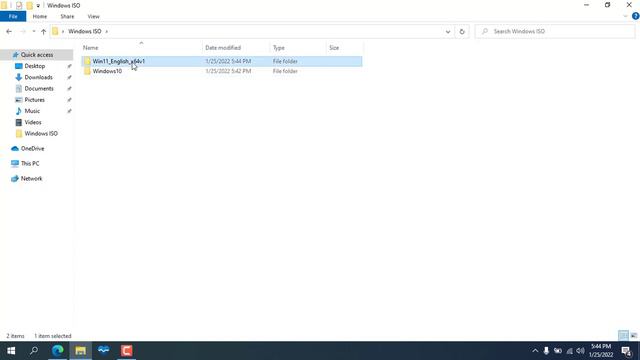
Task: Open This PC in the navigation pane
Action: coord(30,163)
